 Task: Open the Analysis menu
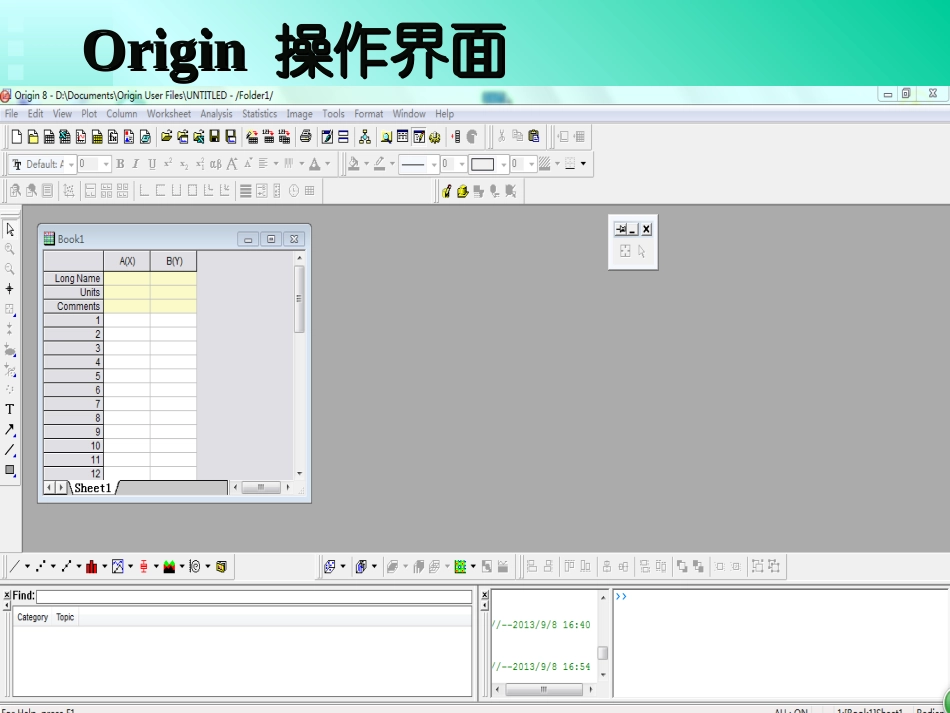pyautogui.click(x=216, y=114)
